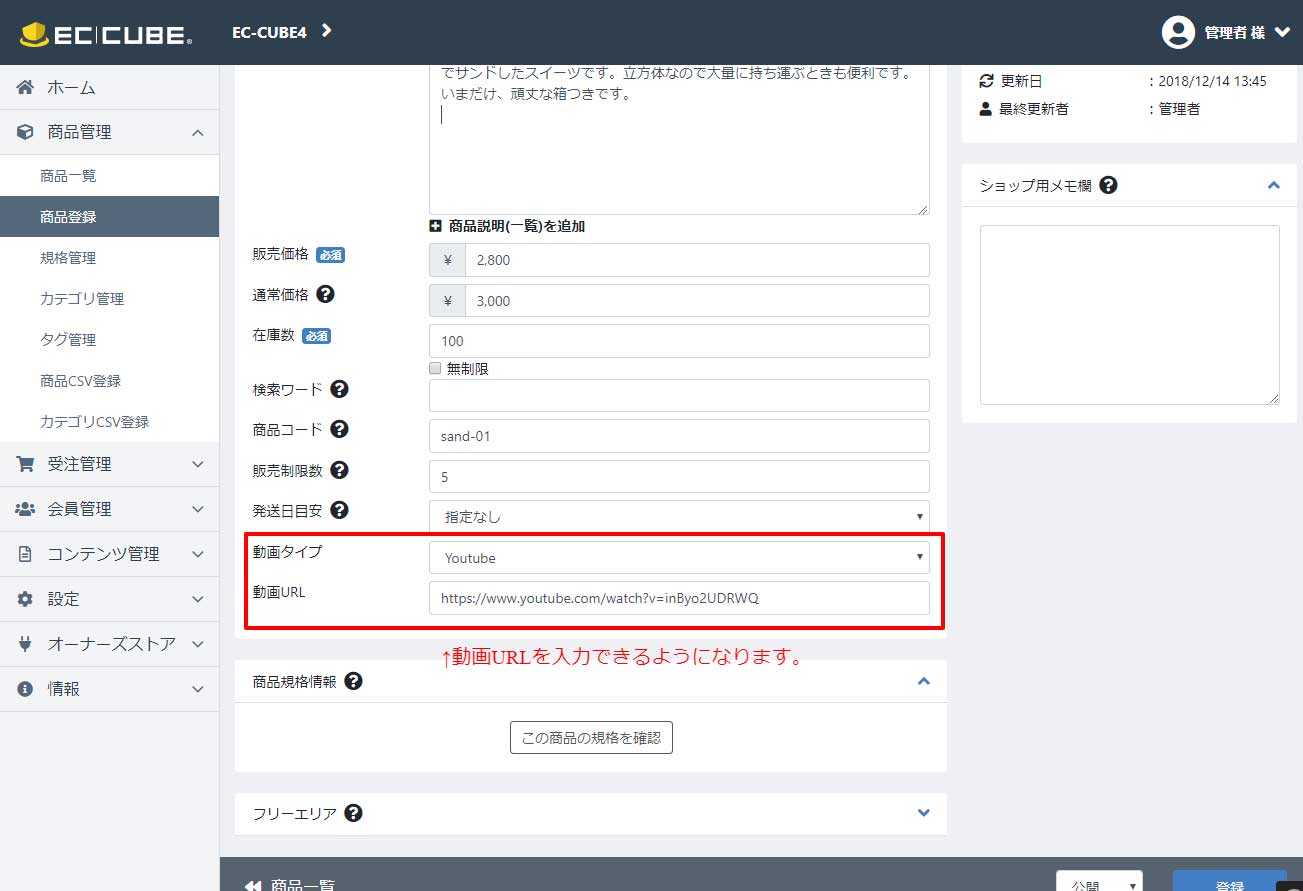Expand the コンテンツ管理 sidebar section
The image size is (1303, 891).
pyautogui.click(x=198, y=554)
